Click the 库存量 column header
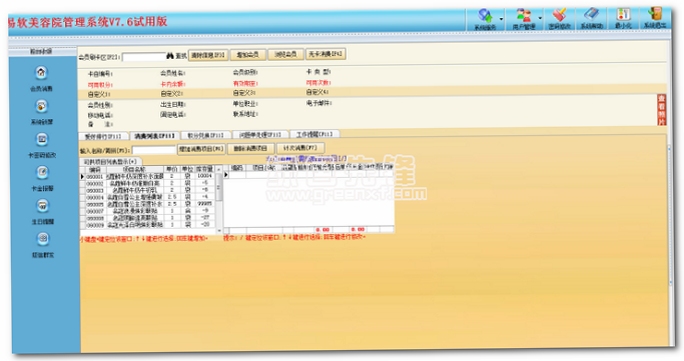The image size is (684, 361). click(x=204, y=169)
